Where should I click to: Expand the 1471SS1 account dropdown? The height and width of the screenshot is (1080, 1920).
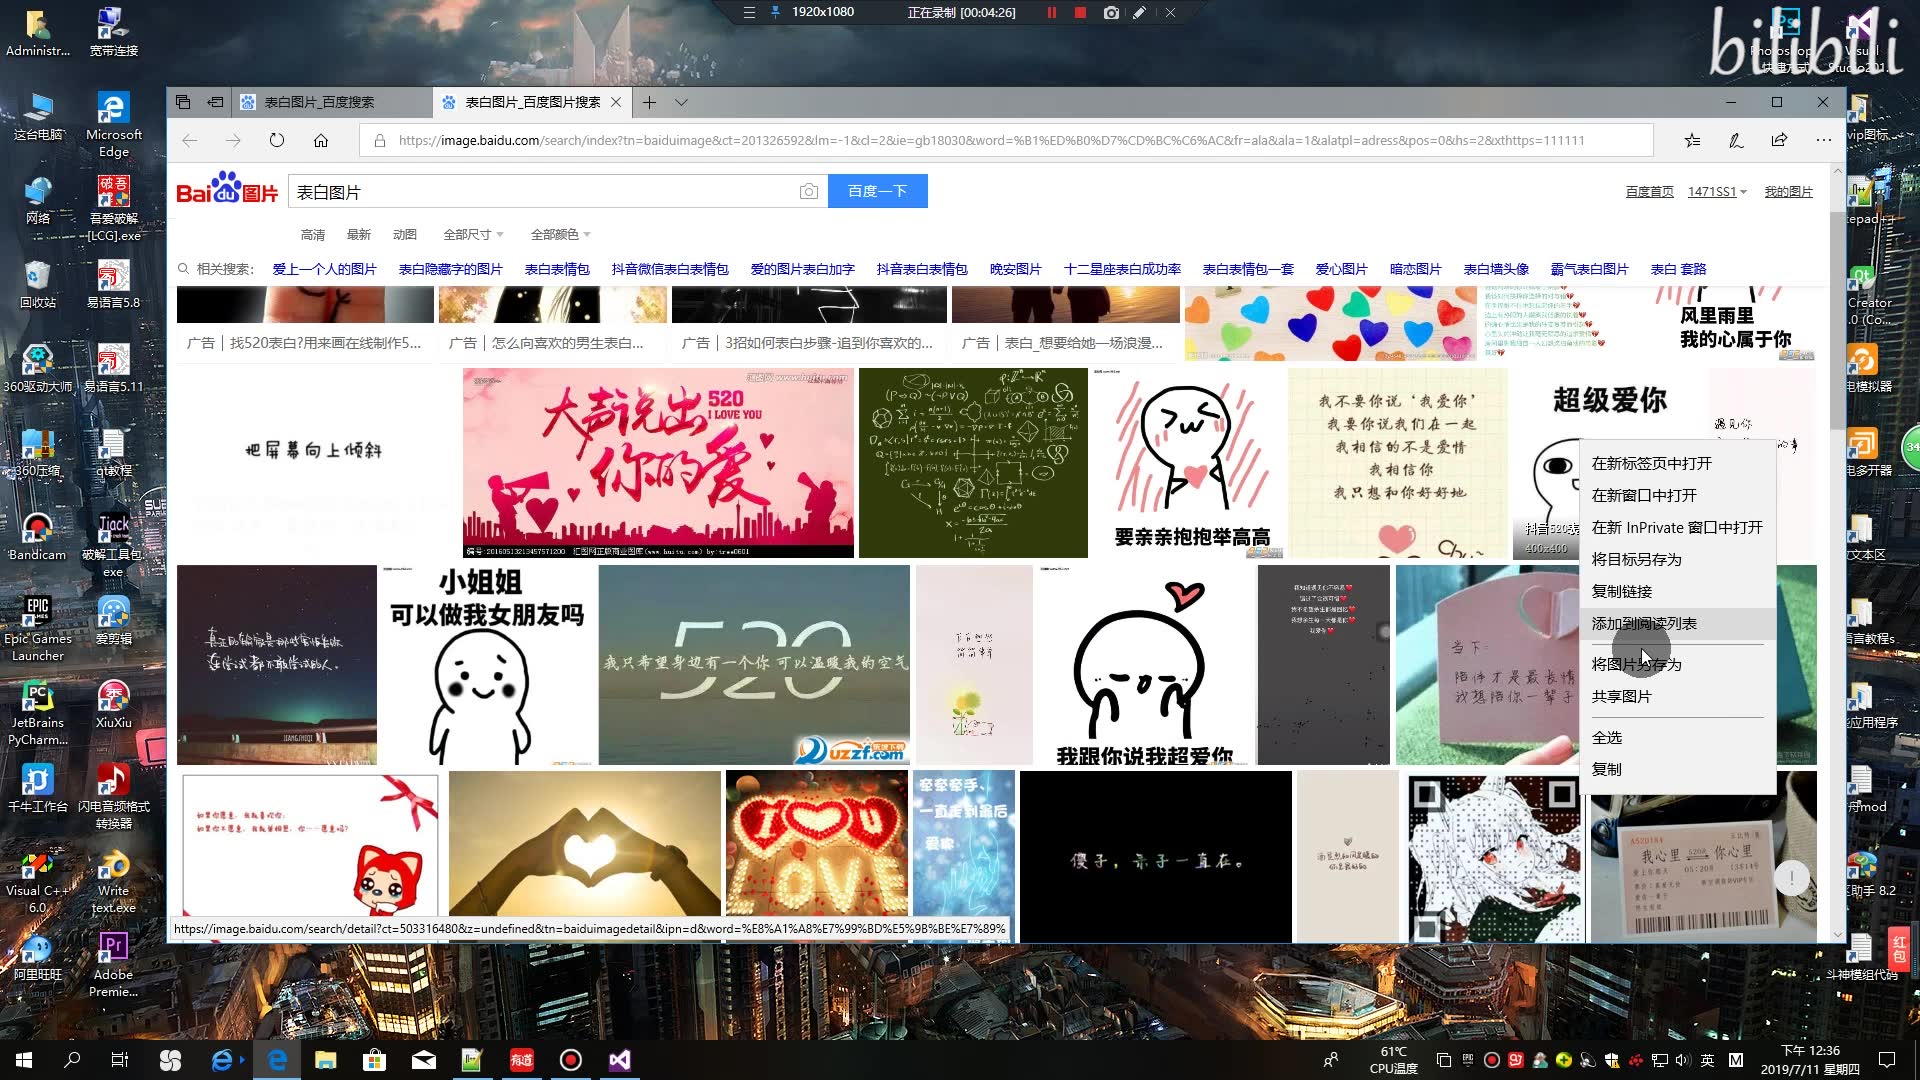tap(1717, 192)
